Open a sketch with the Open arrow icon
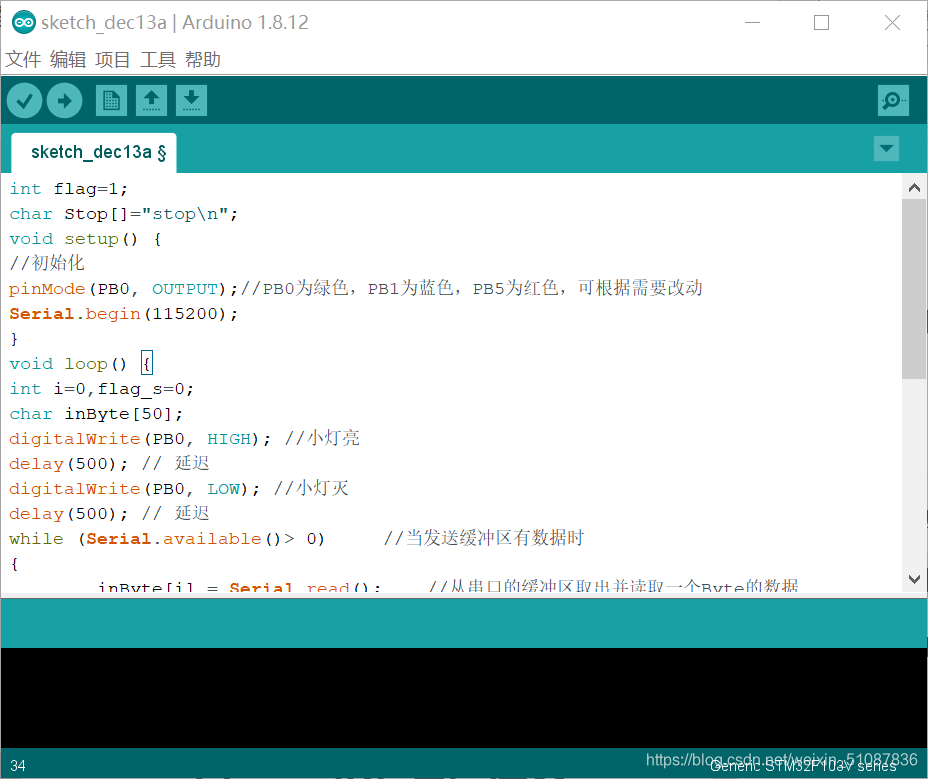The width and height of the screenshot is (928, 779). (x=152, y=100)
